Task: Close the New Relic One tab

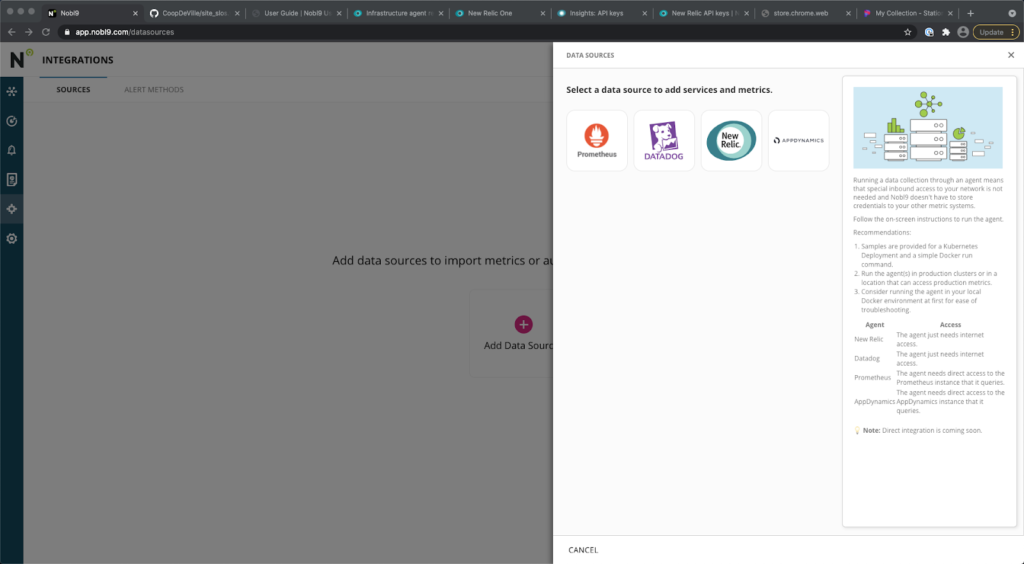Action: pyautogui.click(x=543, y=13)
